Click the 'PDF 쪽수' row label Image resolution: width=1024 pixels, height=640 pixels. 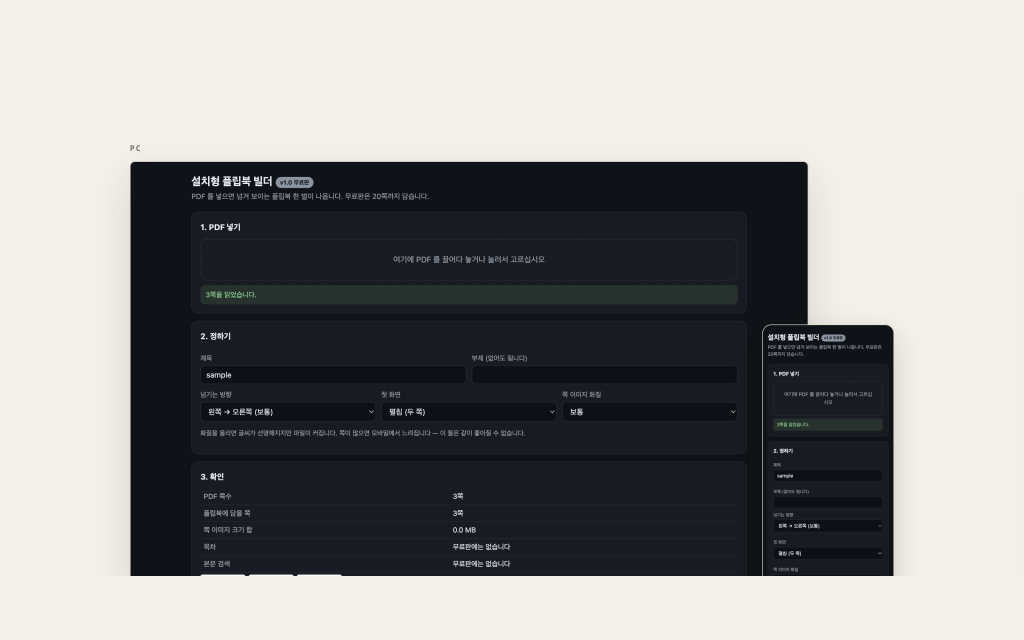217,496
